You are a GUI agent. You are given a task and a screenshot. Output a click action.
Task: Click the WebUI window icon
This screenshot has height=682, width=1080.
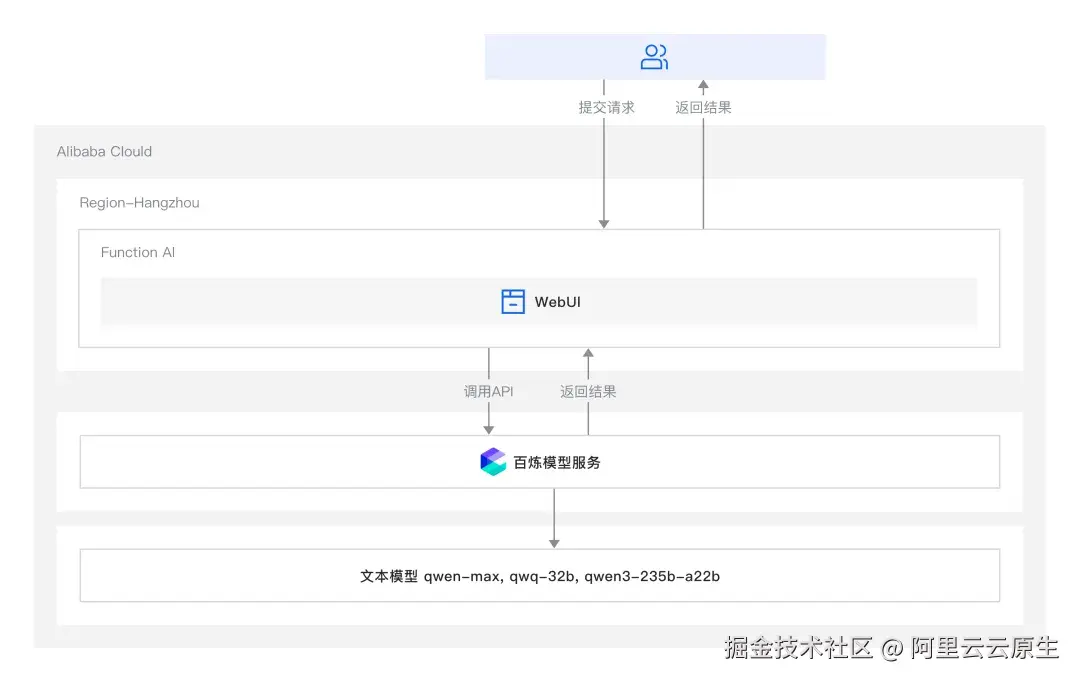[x=513, y=302]
